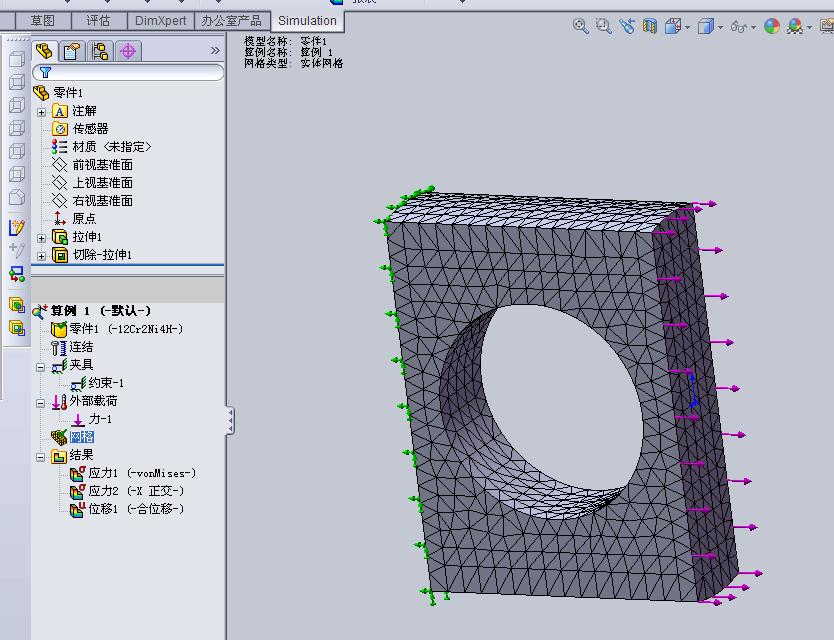This screenshot has width=834, height=640.
Task: Click the Edit Appearance color ball icon
Action: (772, 26)
